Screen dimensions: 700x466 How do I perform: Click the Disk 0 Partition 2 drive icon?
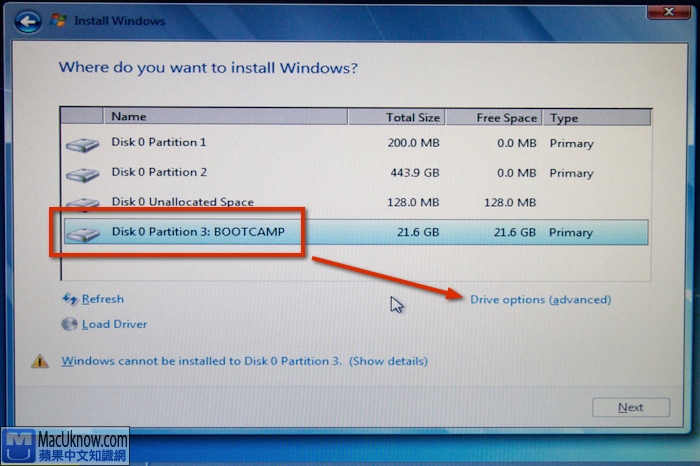tap(83, 174)
